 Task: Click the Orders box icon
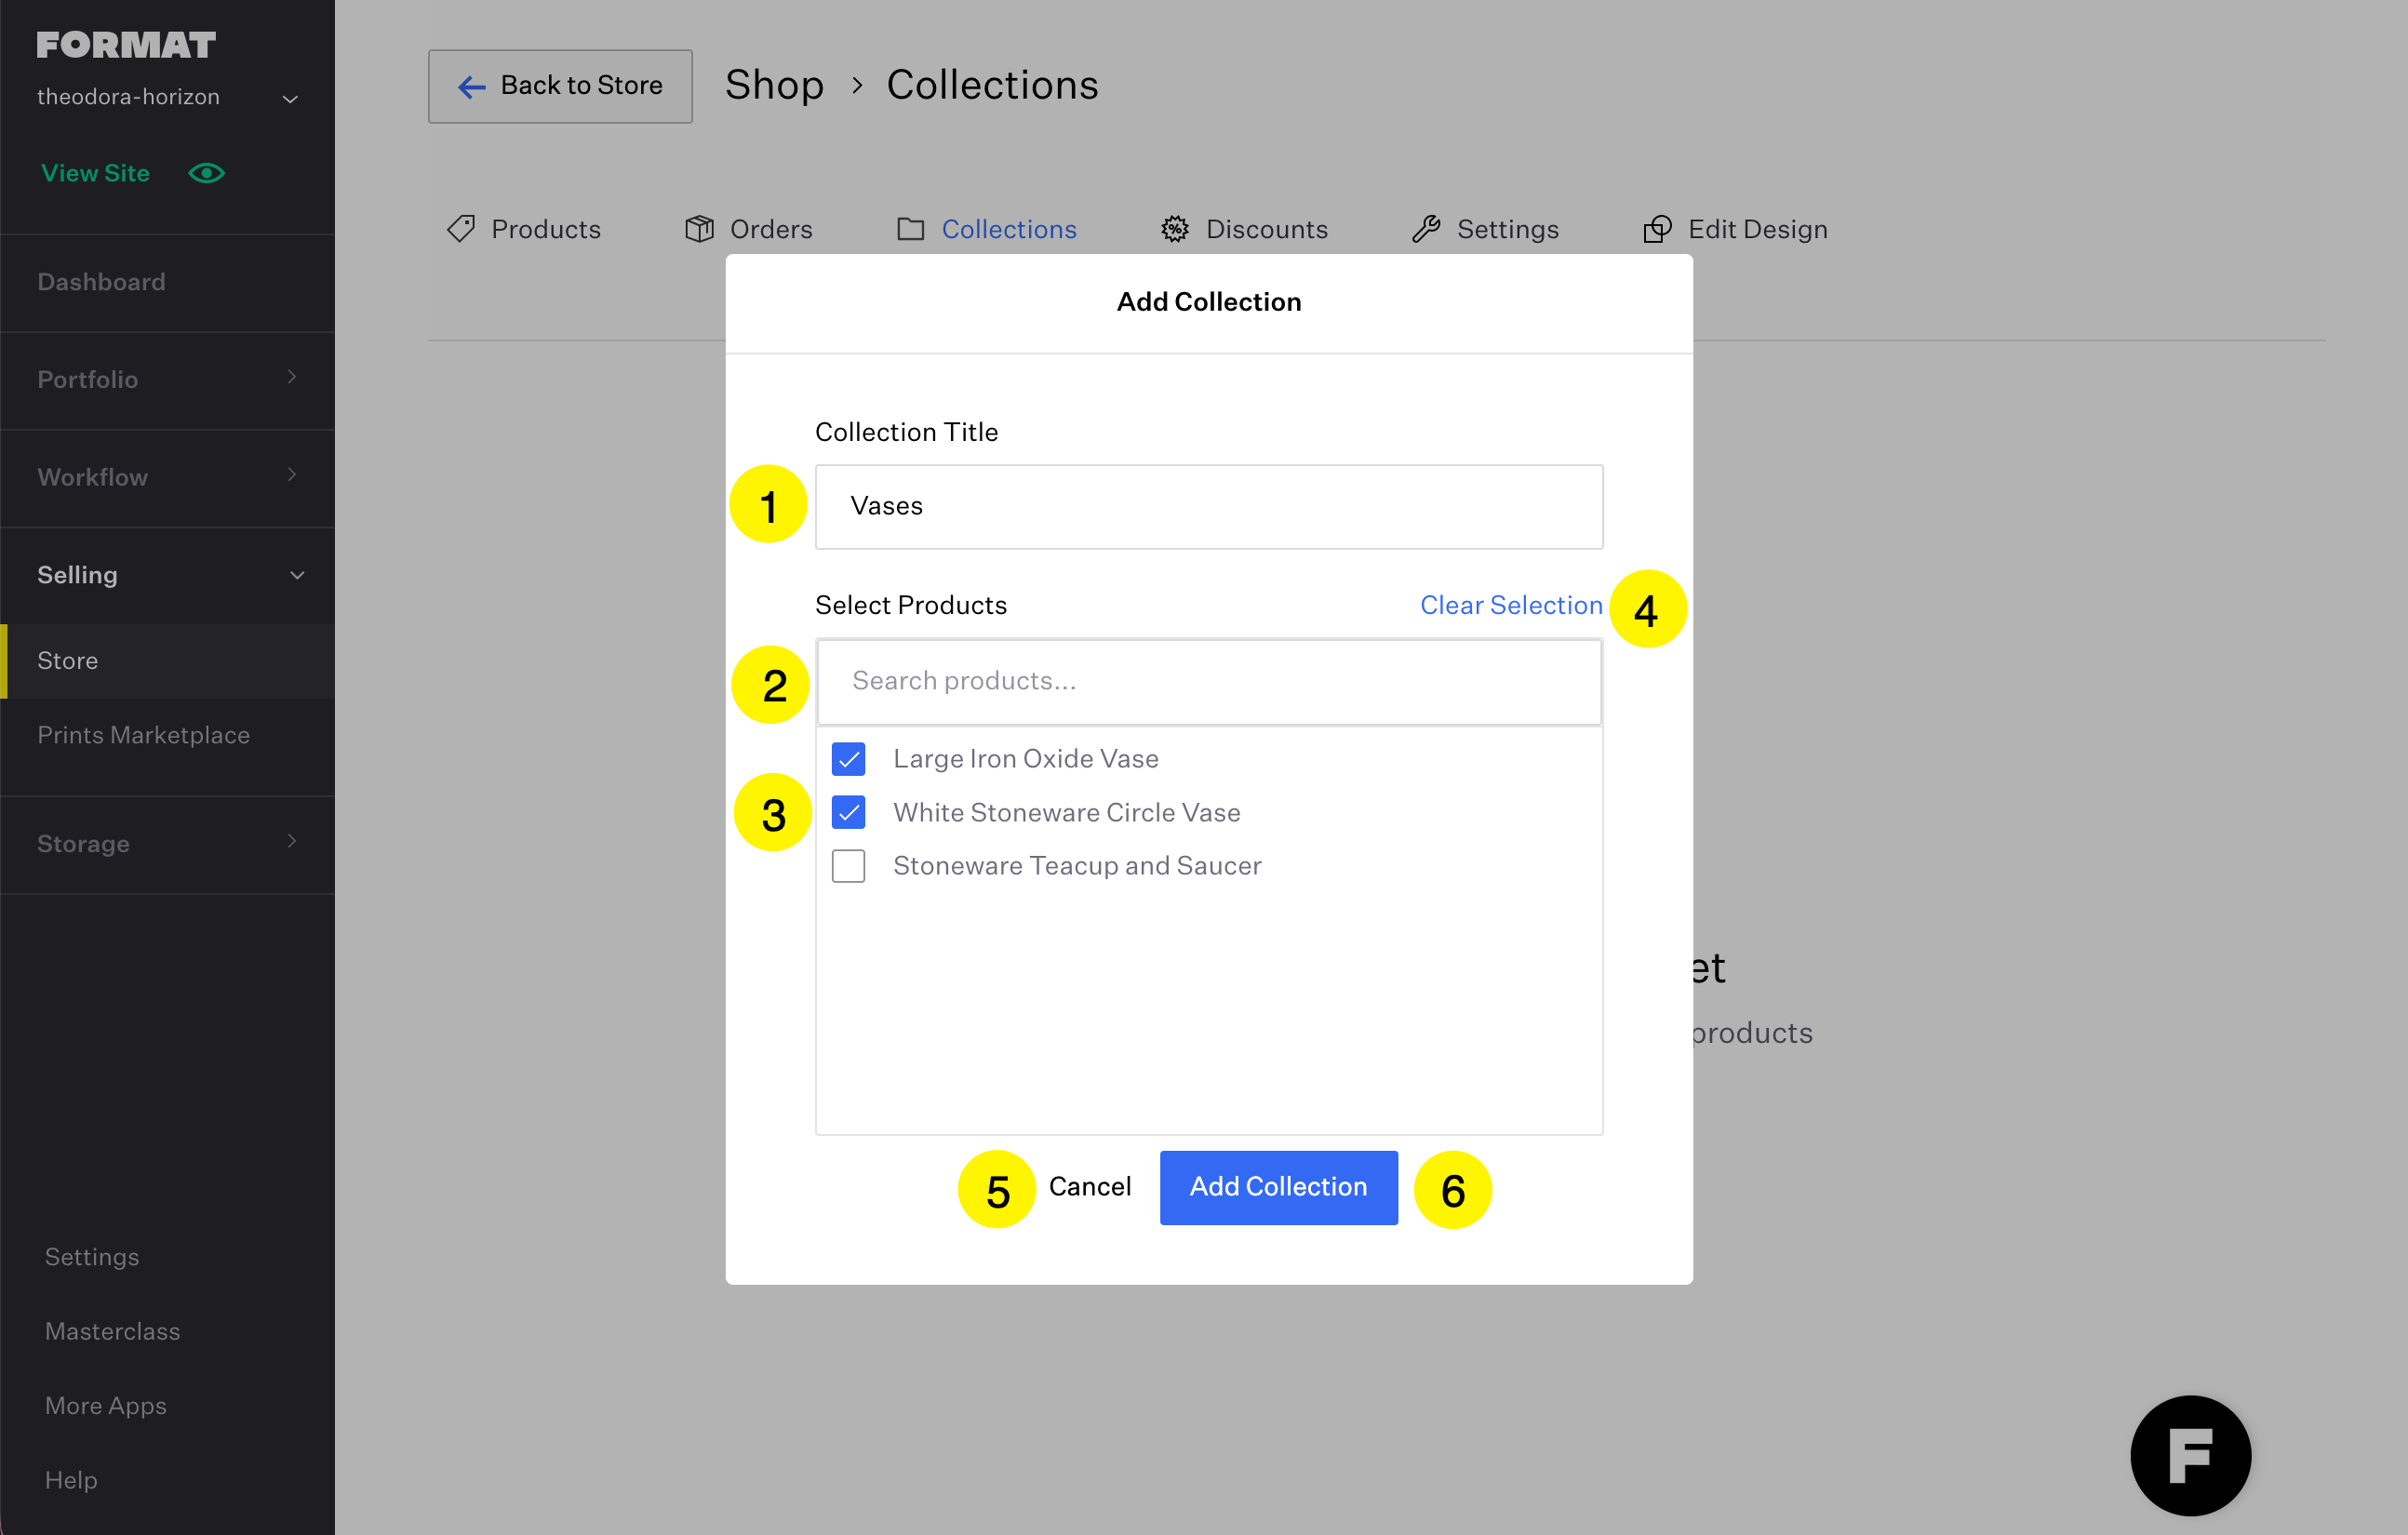coord(699,229)
